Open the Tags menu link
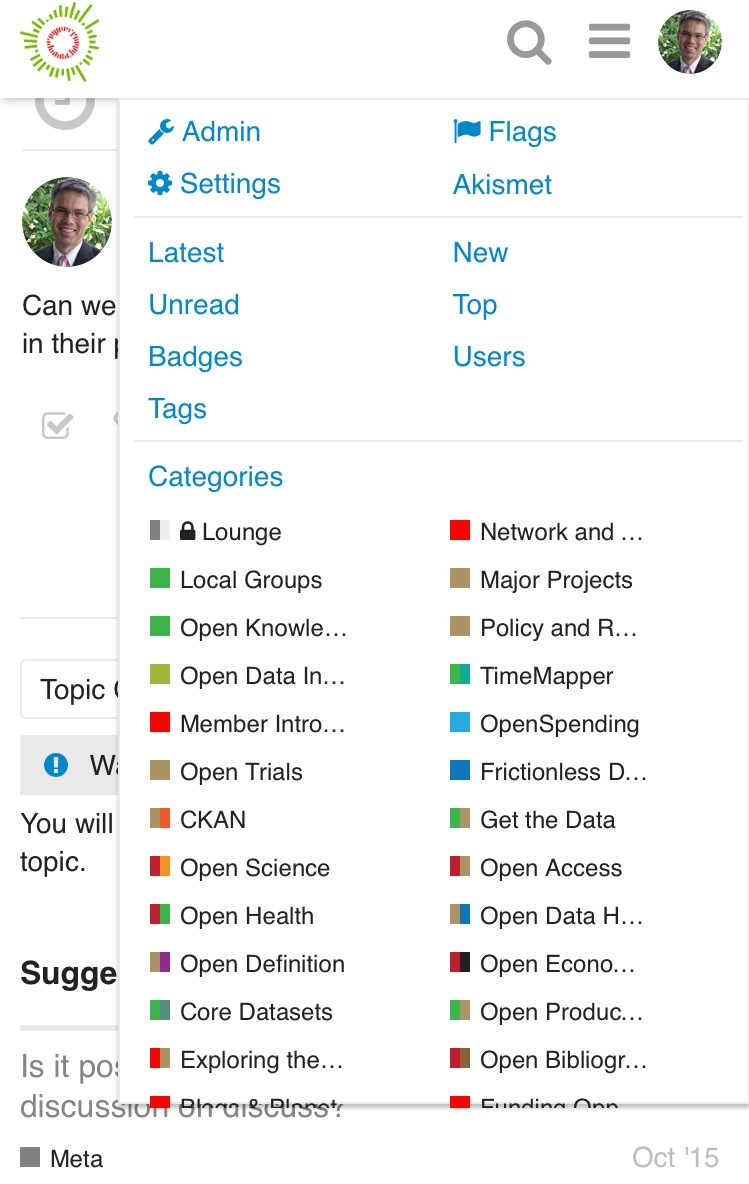Image resolution: width=749 pixels, height=1184 pixels. pyautogui.click(x=177, y=409)
